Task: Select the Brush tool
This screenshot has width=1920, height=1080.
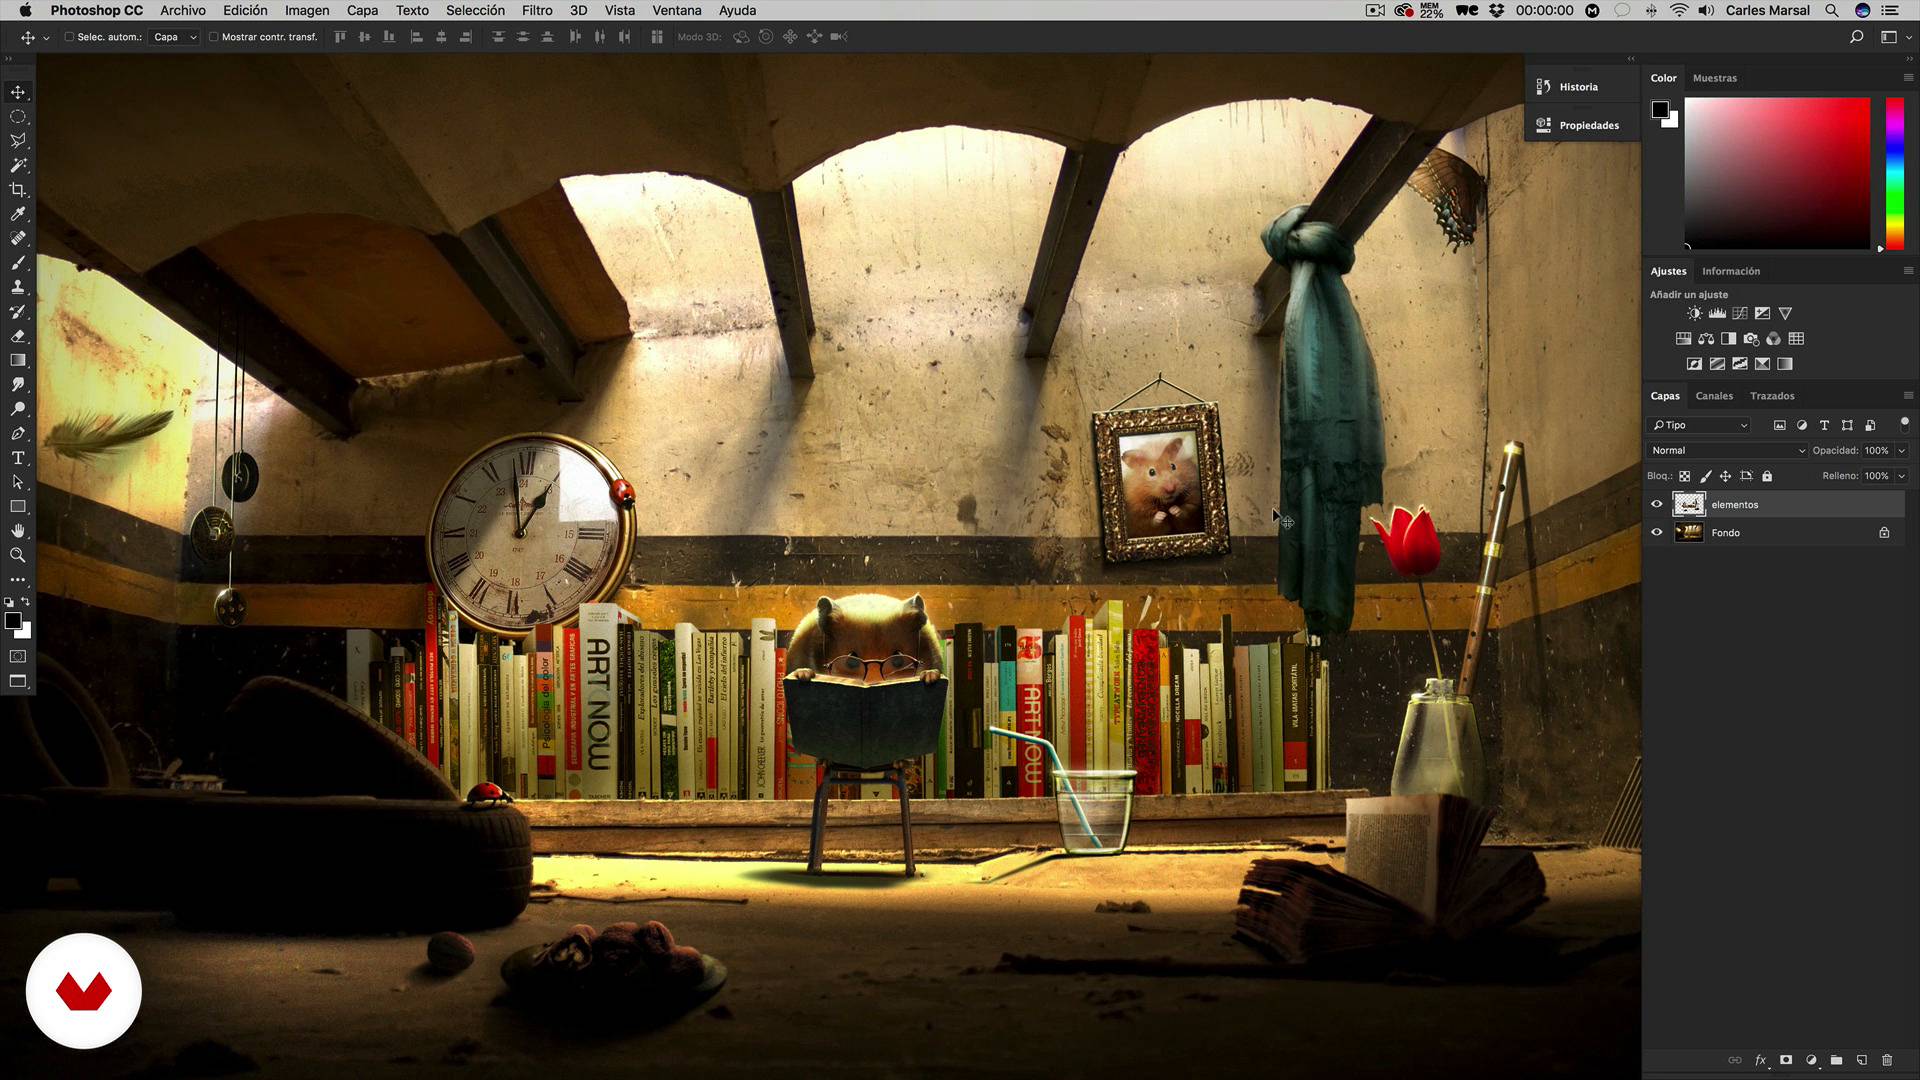Action: tap(18, 263)
